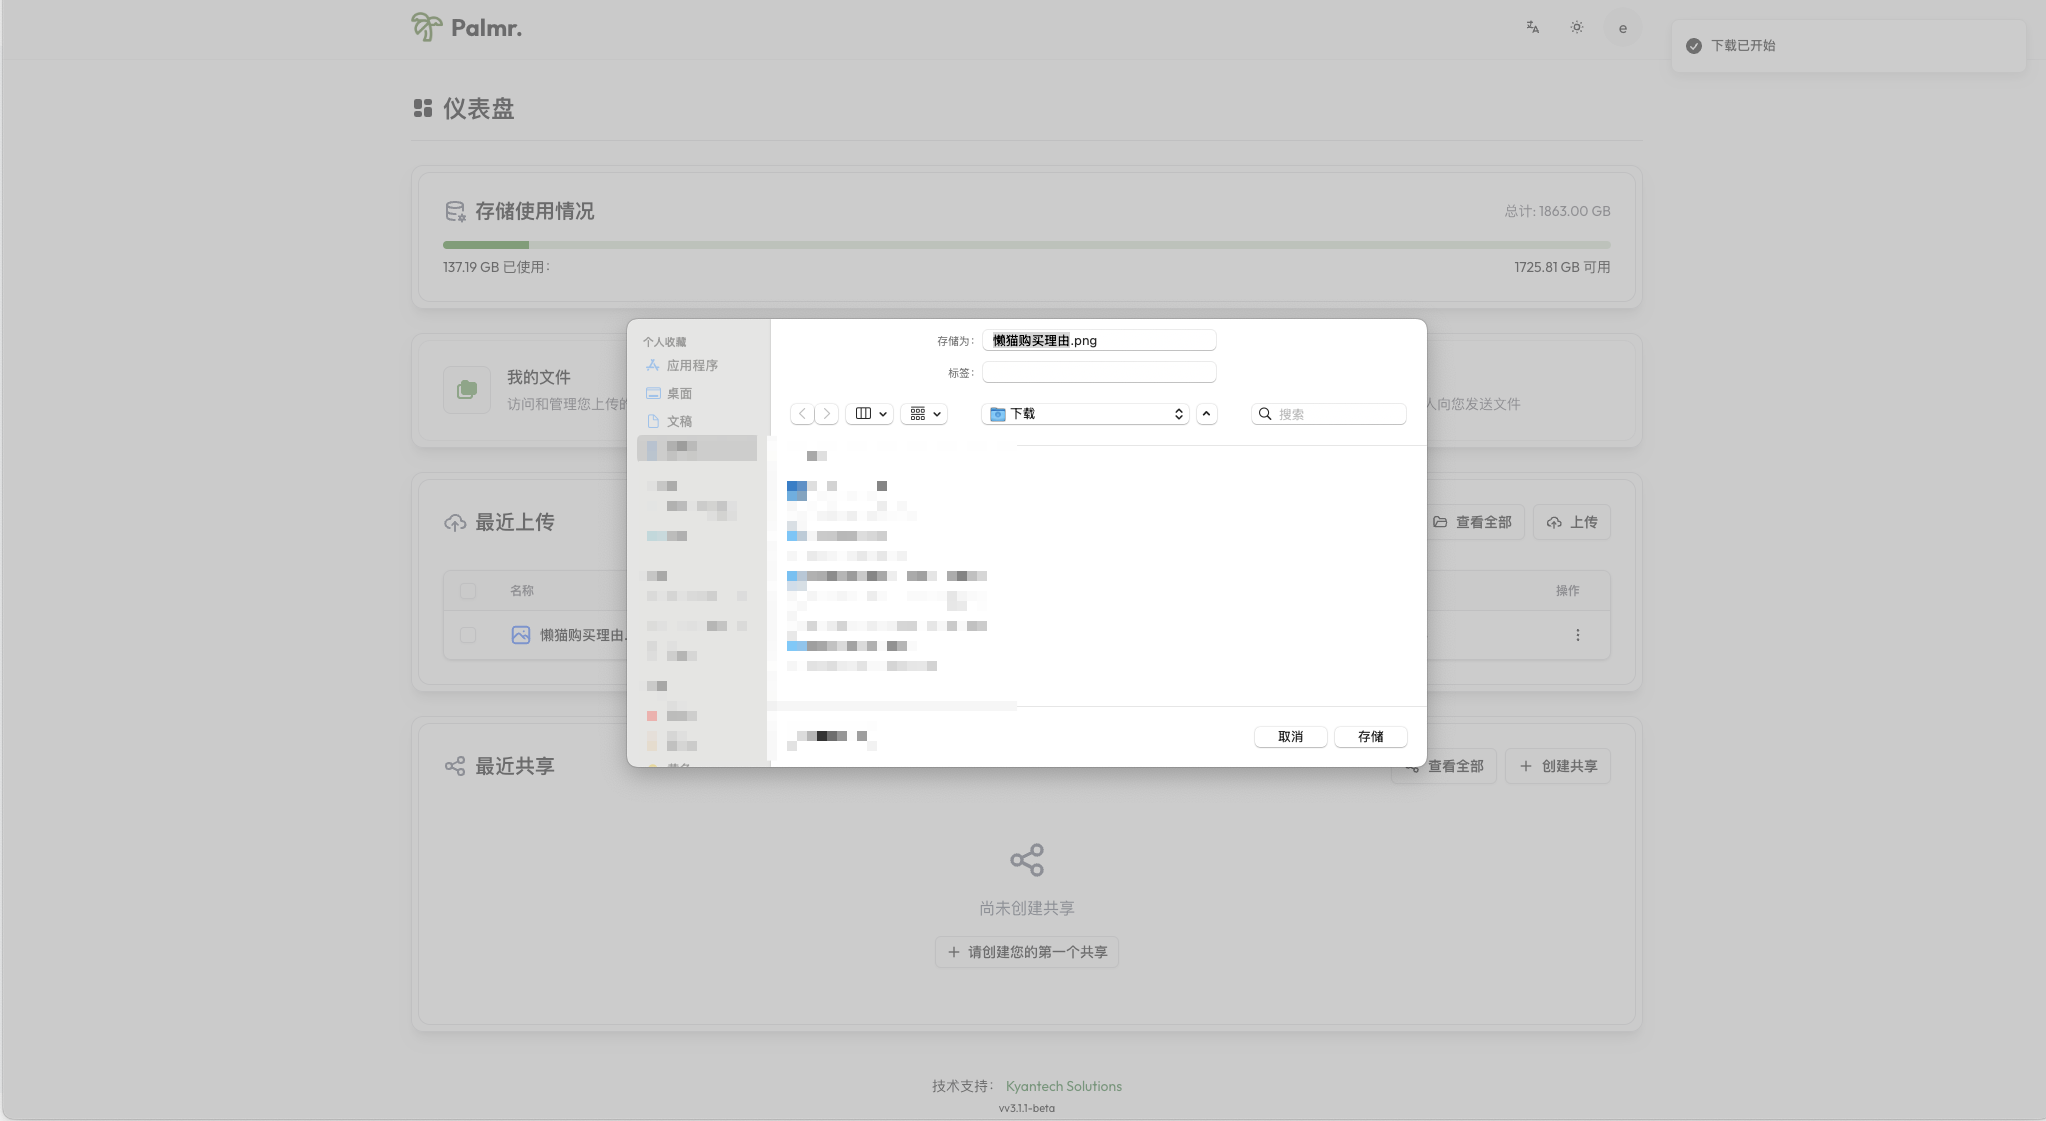The width and height of the screenshot is (2046, 1121).
Task: Click the language translation icon
Action: tap(1532, 28)
